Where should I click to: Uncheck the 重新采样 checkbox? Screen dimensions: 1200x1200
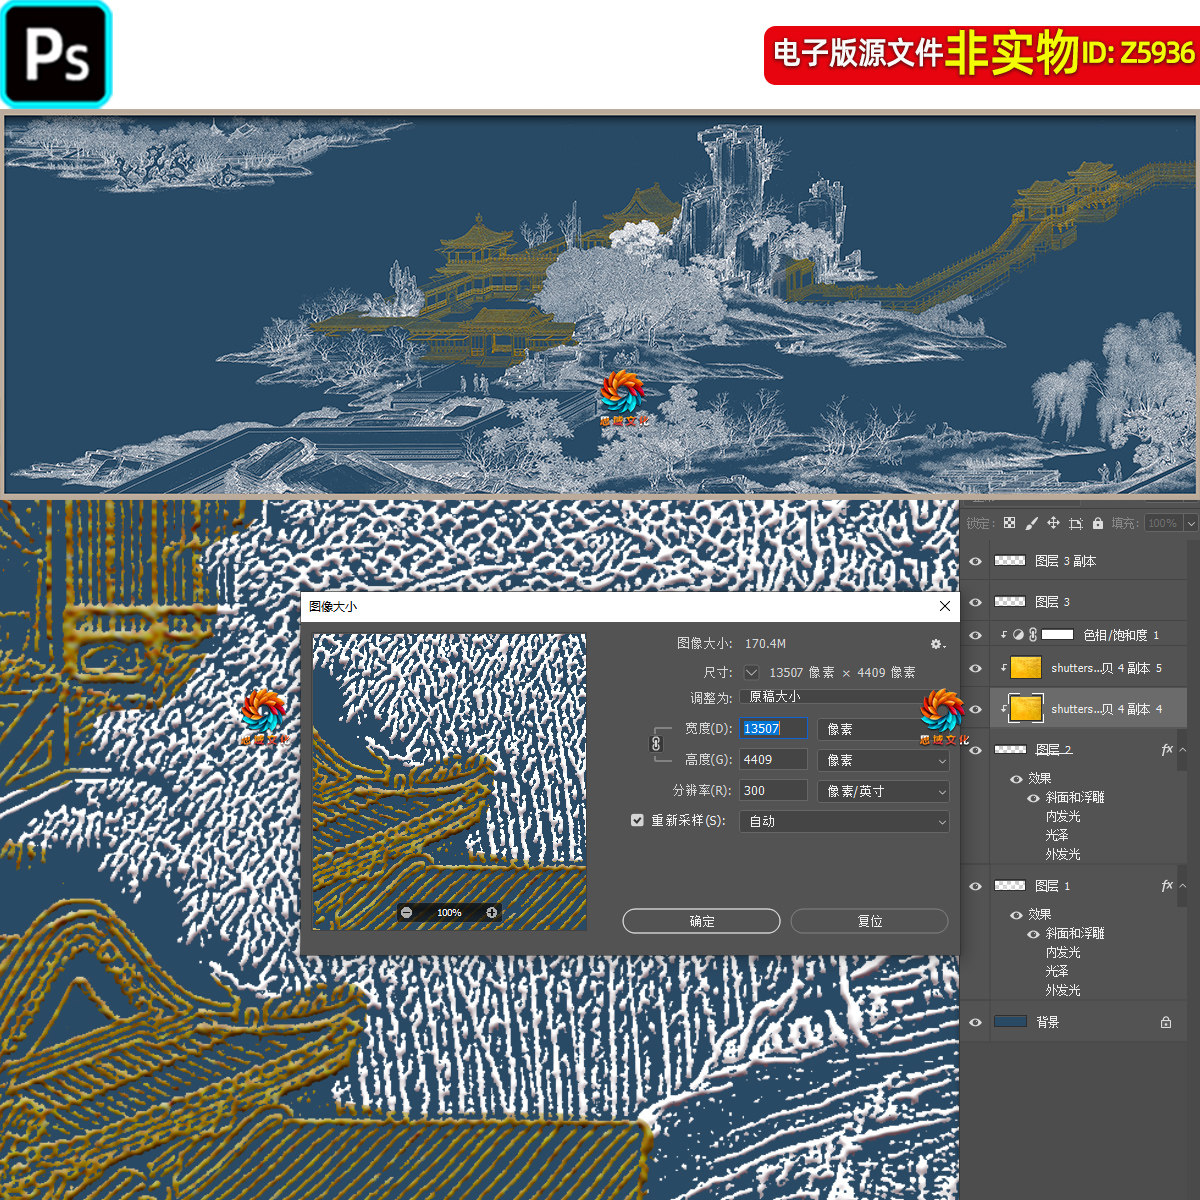(637, 820)
